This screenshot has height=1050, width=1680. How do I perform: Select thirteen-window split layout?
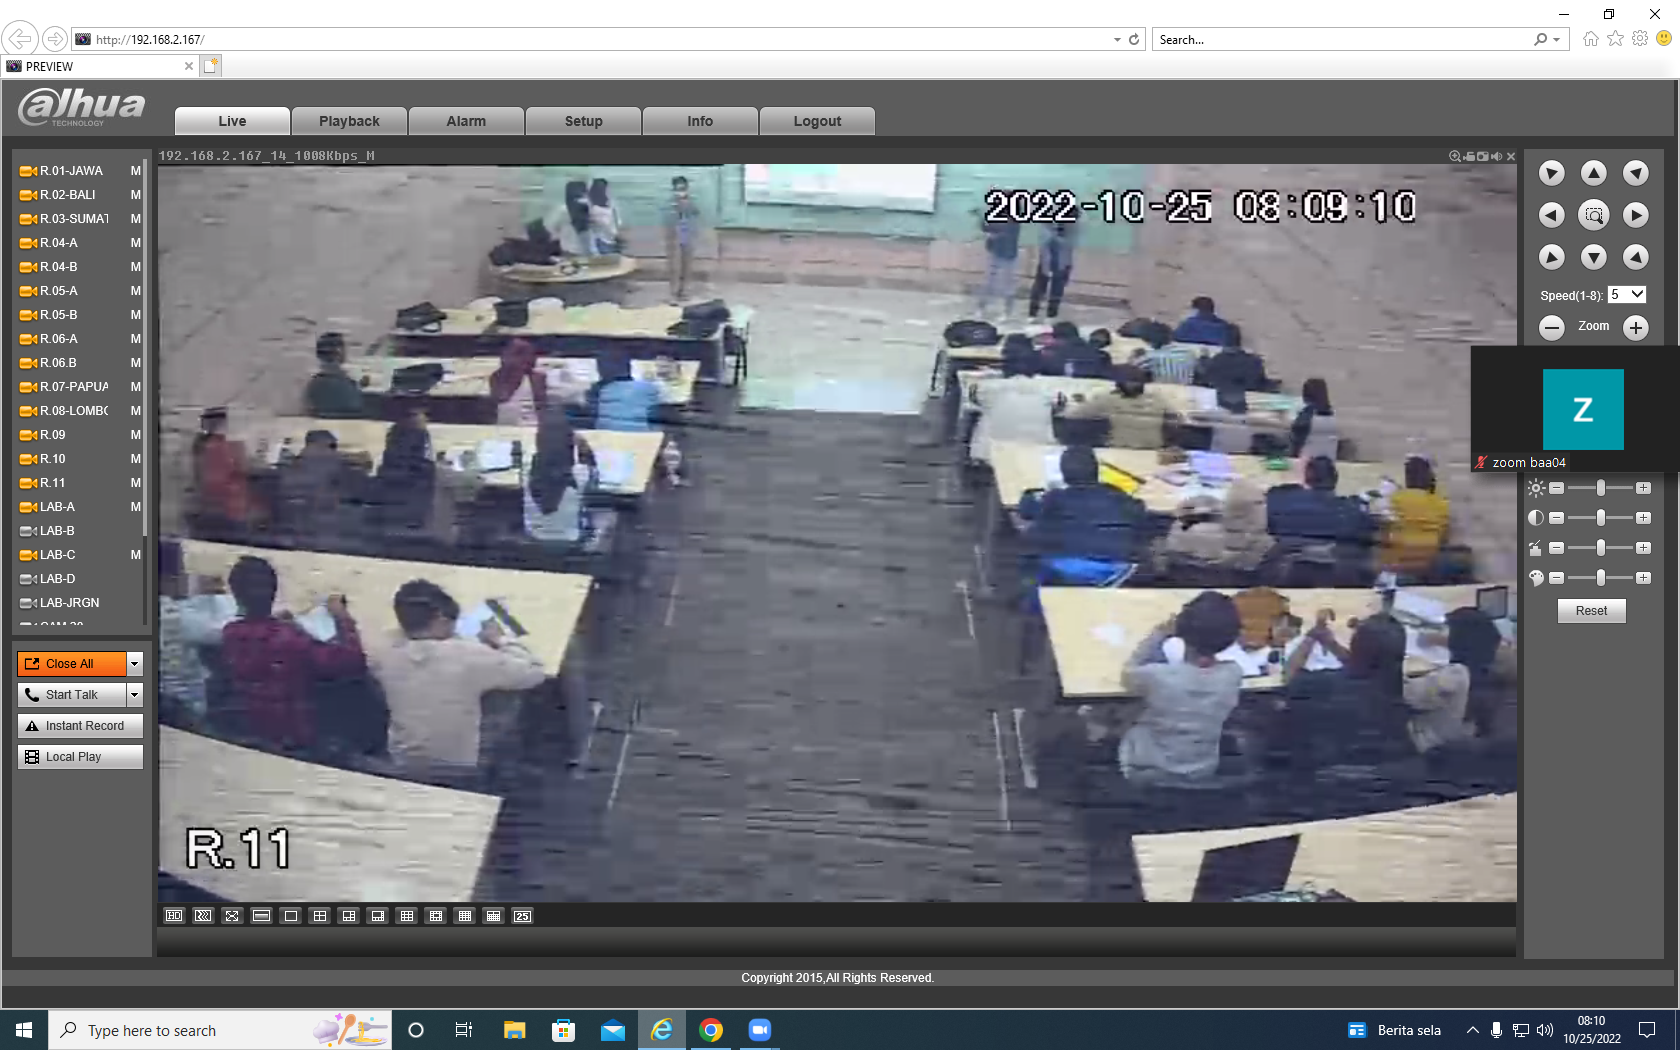tap(435, 916)
